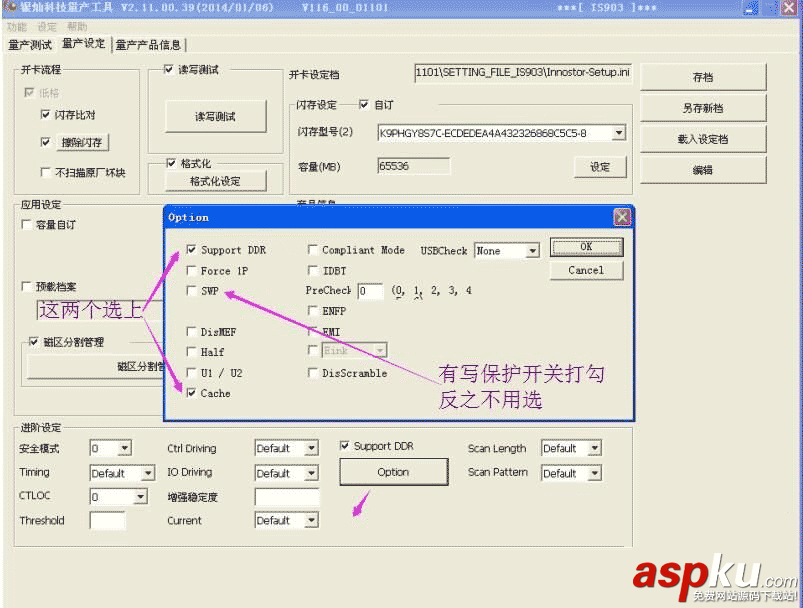Open the 功能 menu
The image size is (803, 608).
tap(17, 27)
